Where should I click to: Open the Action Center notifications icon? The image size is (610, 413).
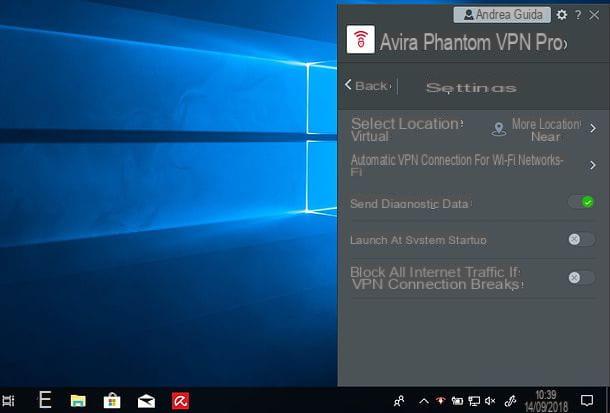(x=587, y=400)
